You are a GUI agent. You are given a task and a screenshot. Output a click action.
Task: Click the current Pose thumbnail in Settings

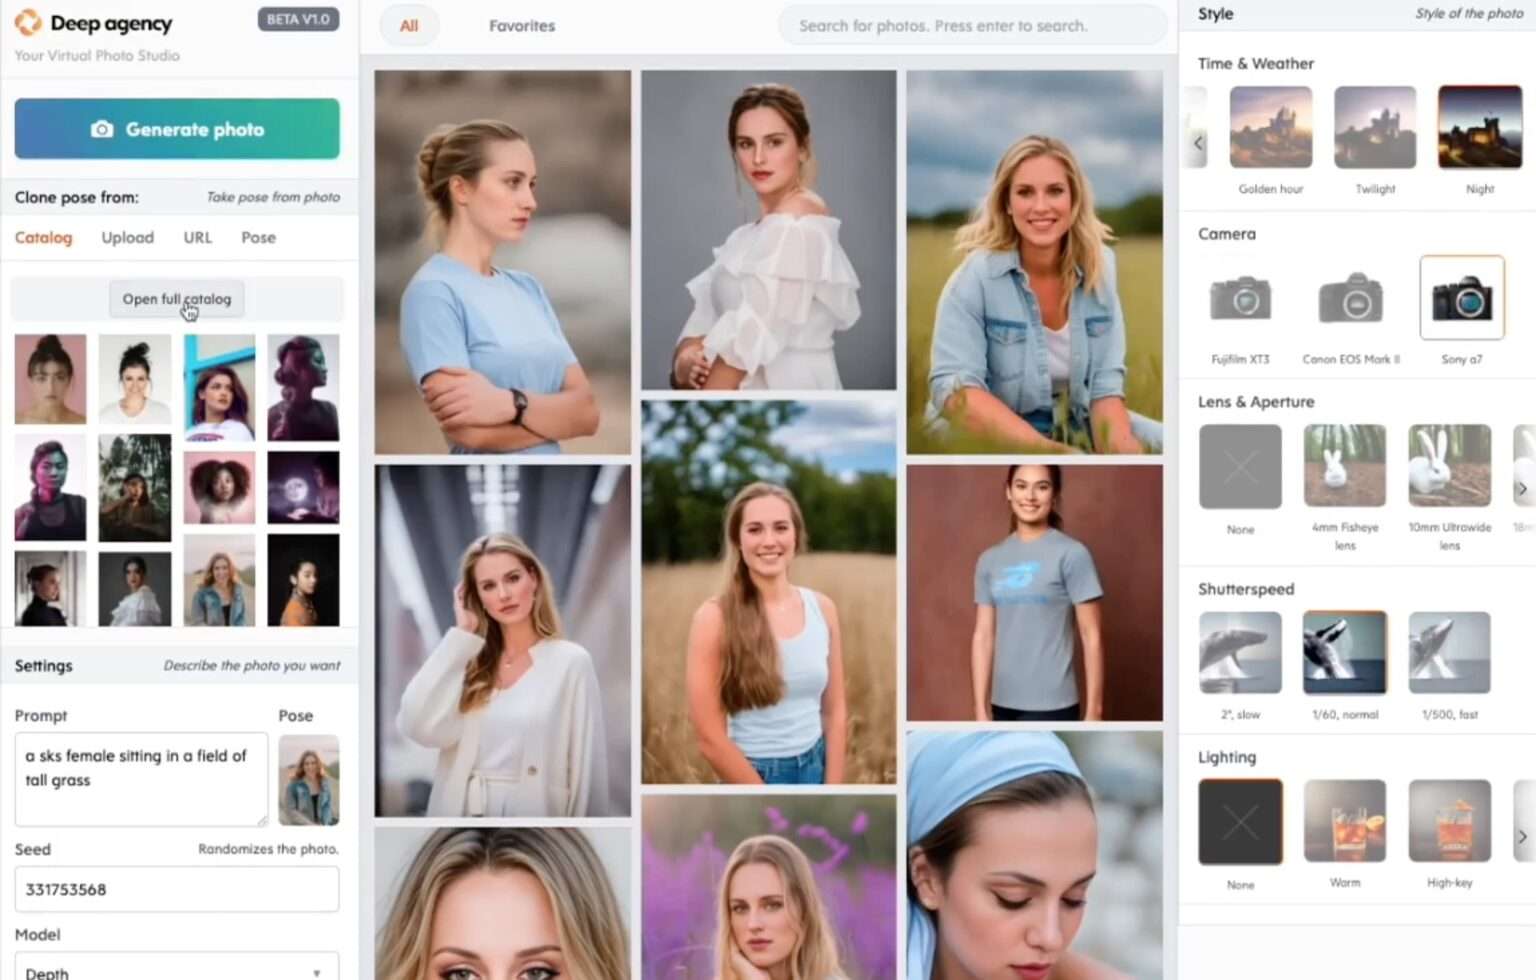pos(308,780)
